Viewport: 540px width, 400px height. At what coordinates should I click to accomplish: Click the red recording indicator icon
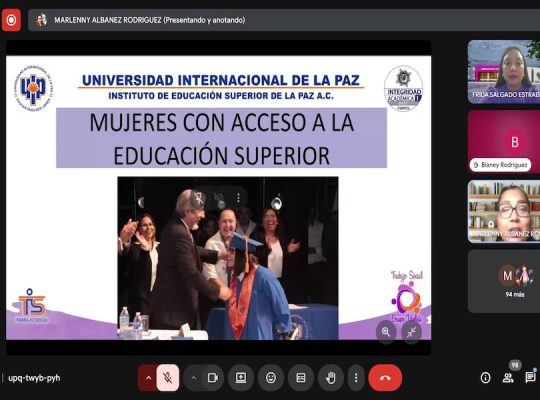[11, 20]
